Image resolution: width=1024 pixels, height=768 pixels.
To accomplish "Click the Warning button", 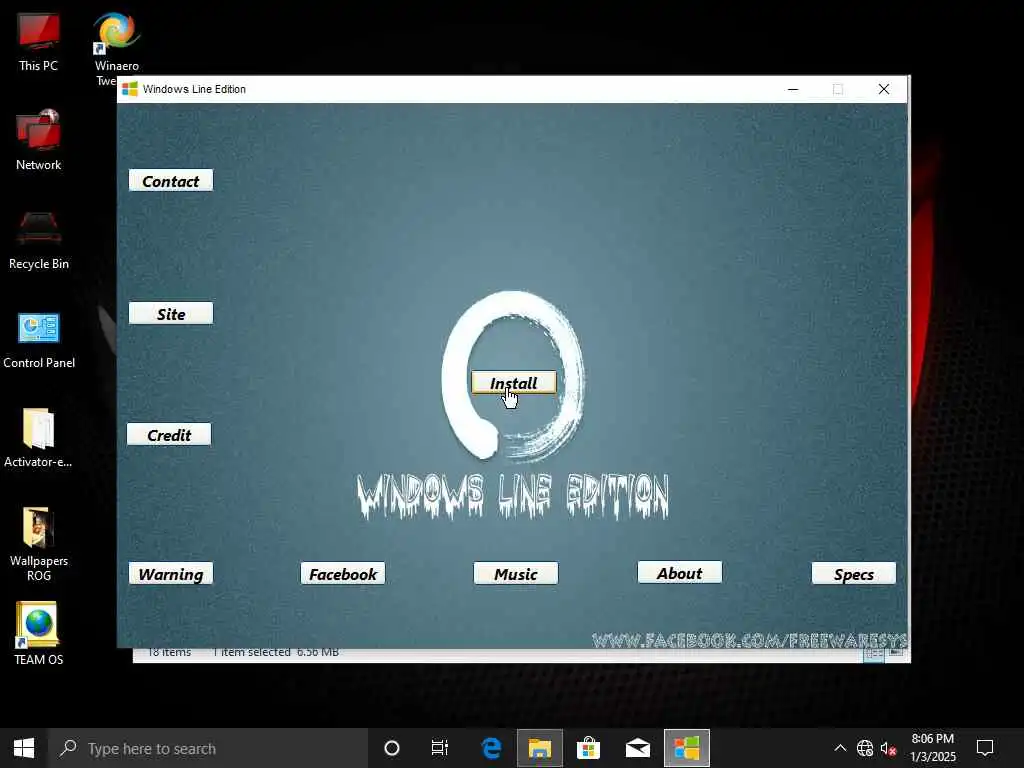I will coord(170,573).
